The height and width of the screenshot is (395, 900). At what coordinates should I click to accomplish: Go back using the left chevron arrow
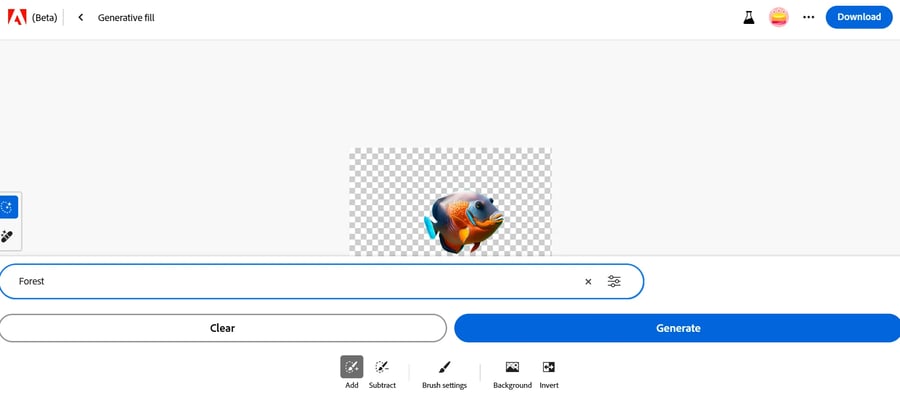(x=81, y=17)
